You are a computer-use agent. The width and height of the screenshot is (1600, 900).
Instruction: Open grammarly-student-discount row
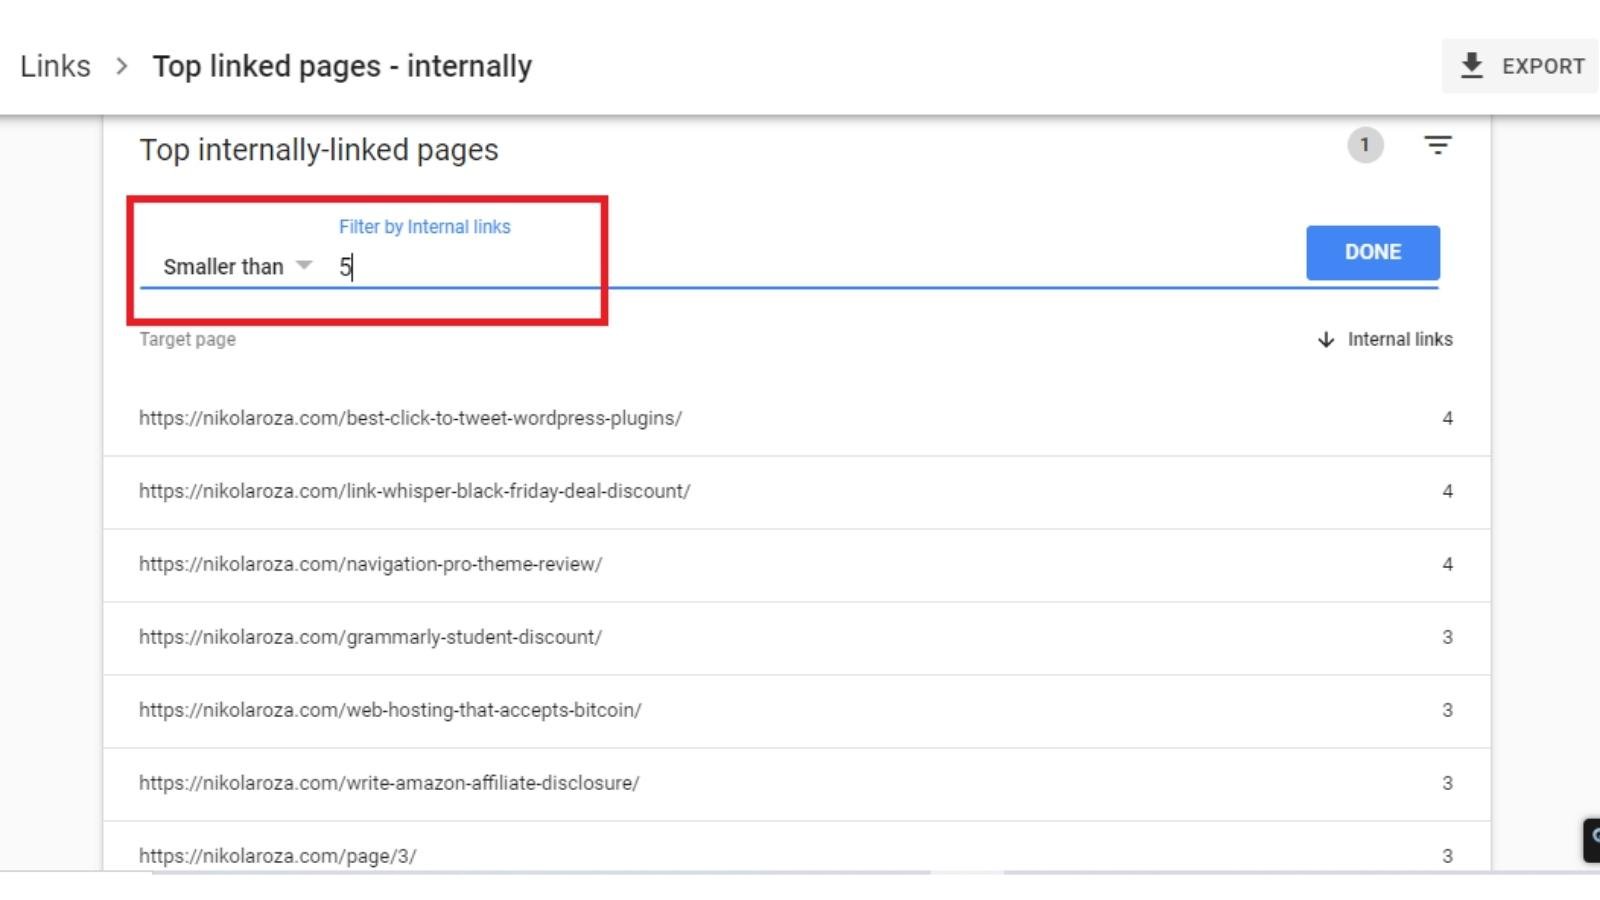(796, 638)
